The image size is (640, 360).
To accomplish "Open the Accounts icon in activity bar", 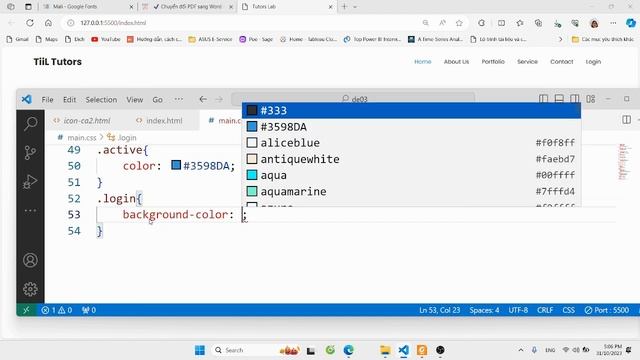I will coord(30,260).
